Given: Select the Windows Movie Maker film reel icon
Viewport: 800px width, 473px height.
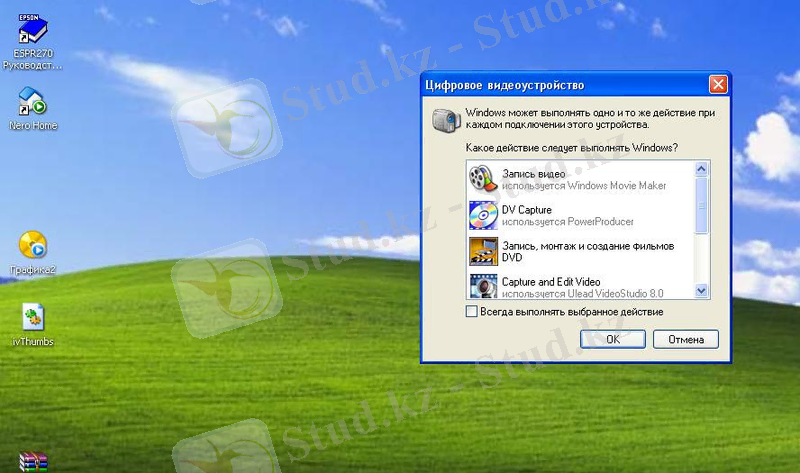Looking at the screenshot, I should coord(483,179).
